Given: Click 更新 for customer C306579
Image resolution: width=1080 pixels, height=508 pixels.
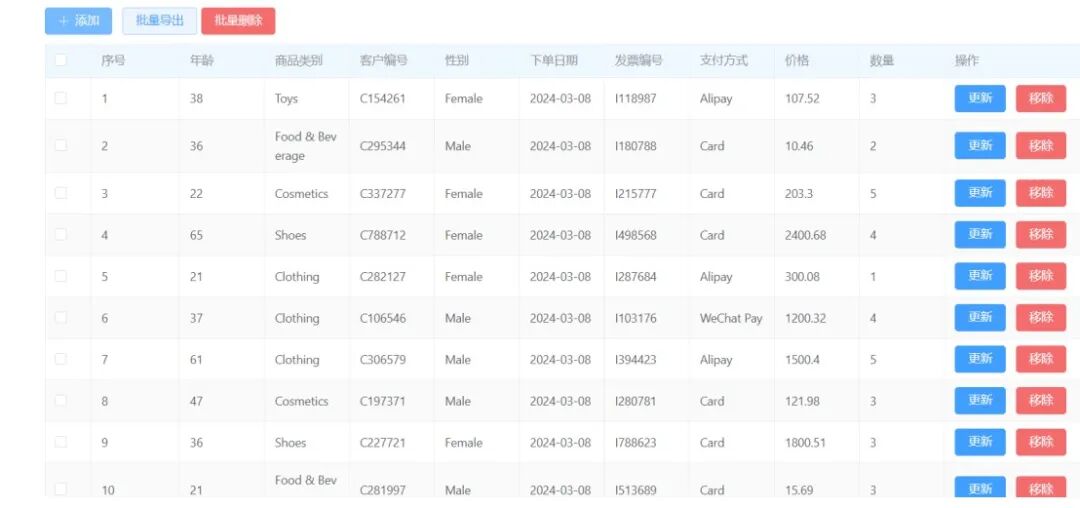Looking at the screenshot, I should (x=979, y=359).
